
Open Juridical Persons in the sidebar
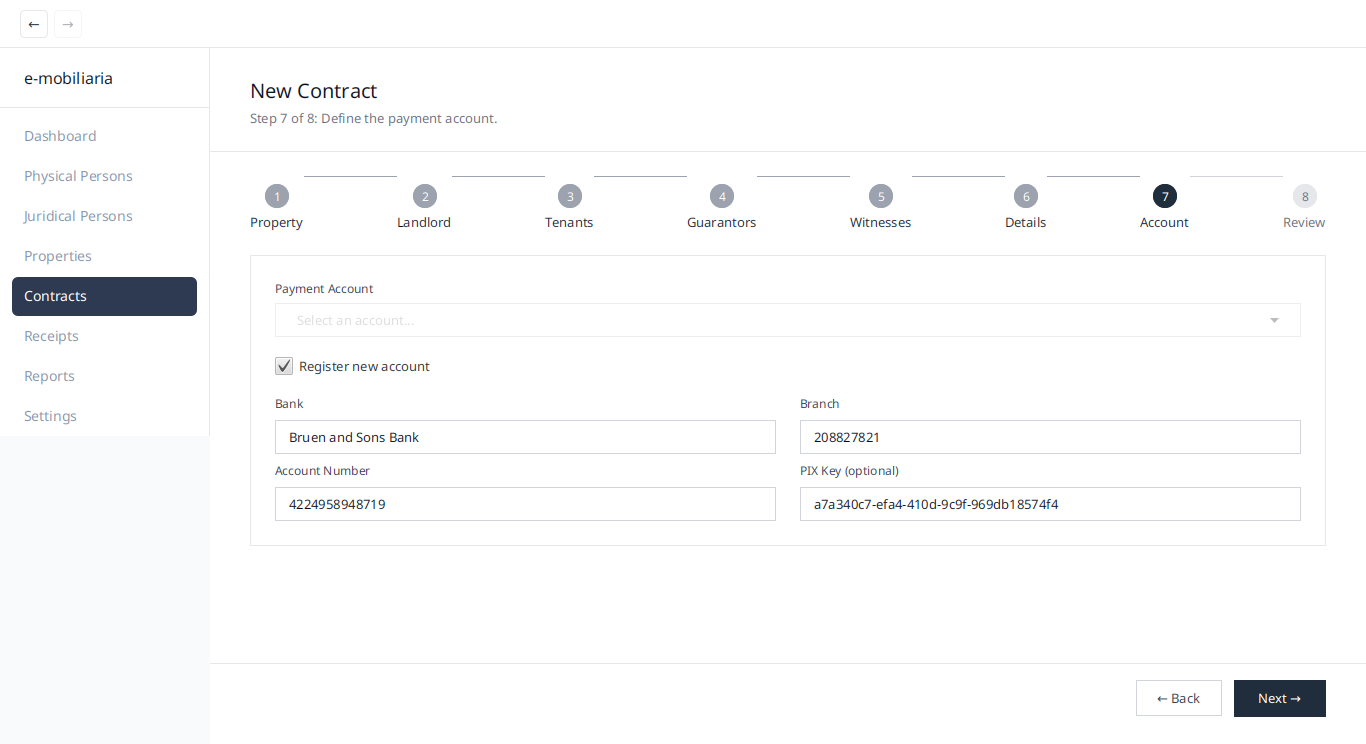click(x=105, y=216)
